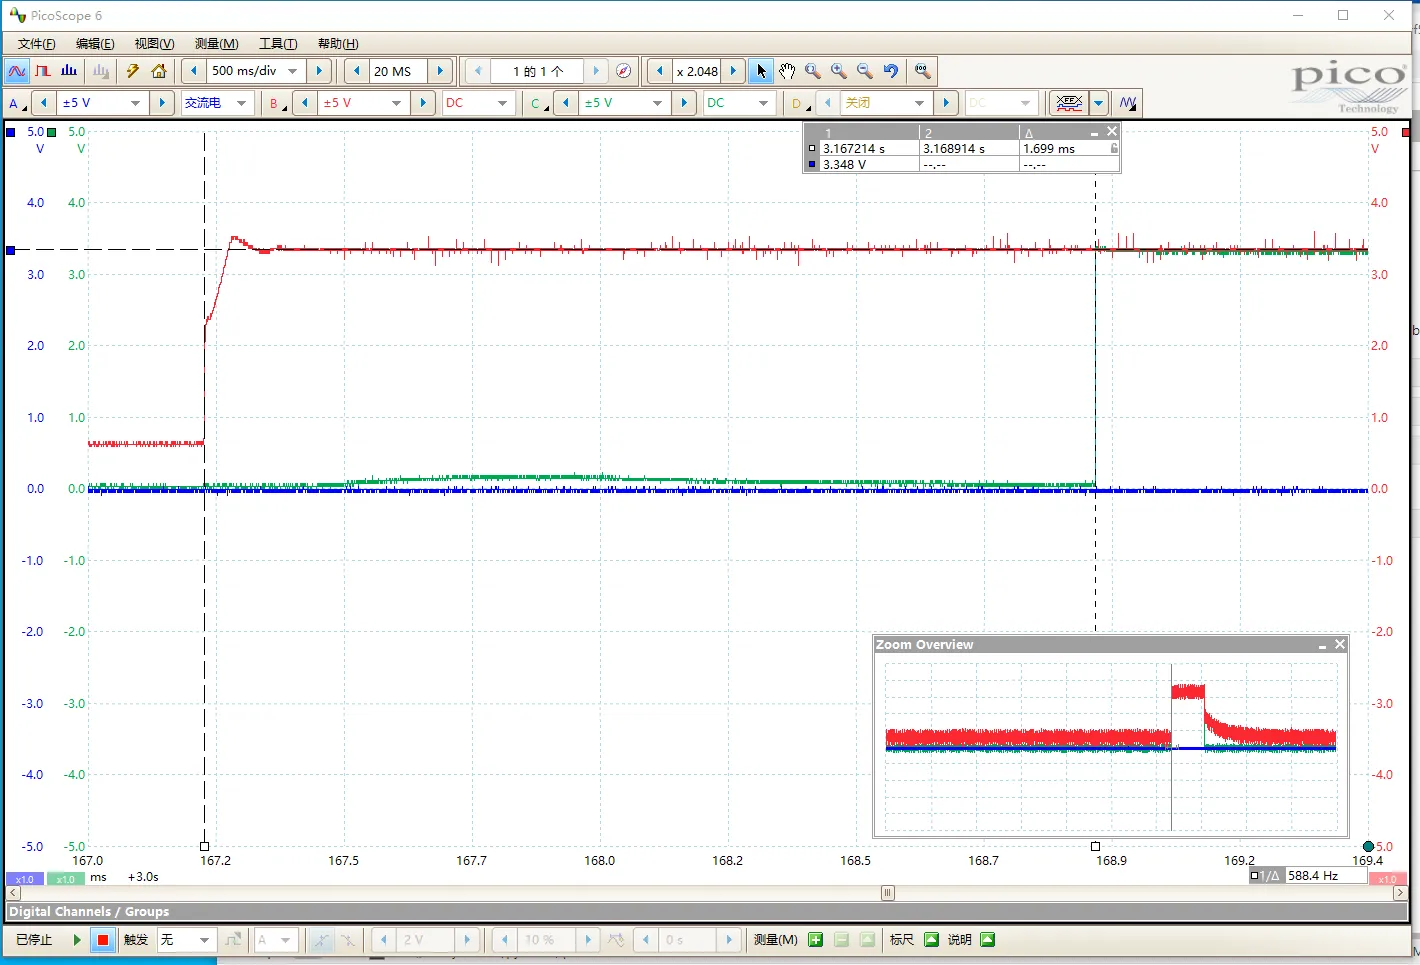Expand the math channels dropdown arrow
The height and width of the screenshot is (965, 1420).
tap(1099, 103)
